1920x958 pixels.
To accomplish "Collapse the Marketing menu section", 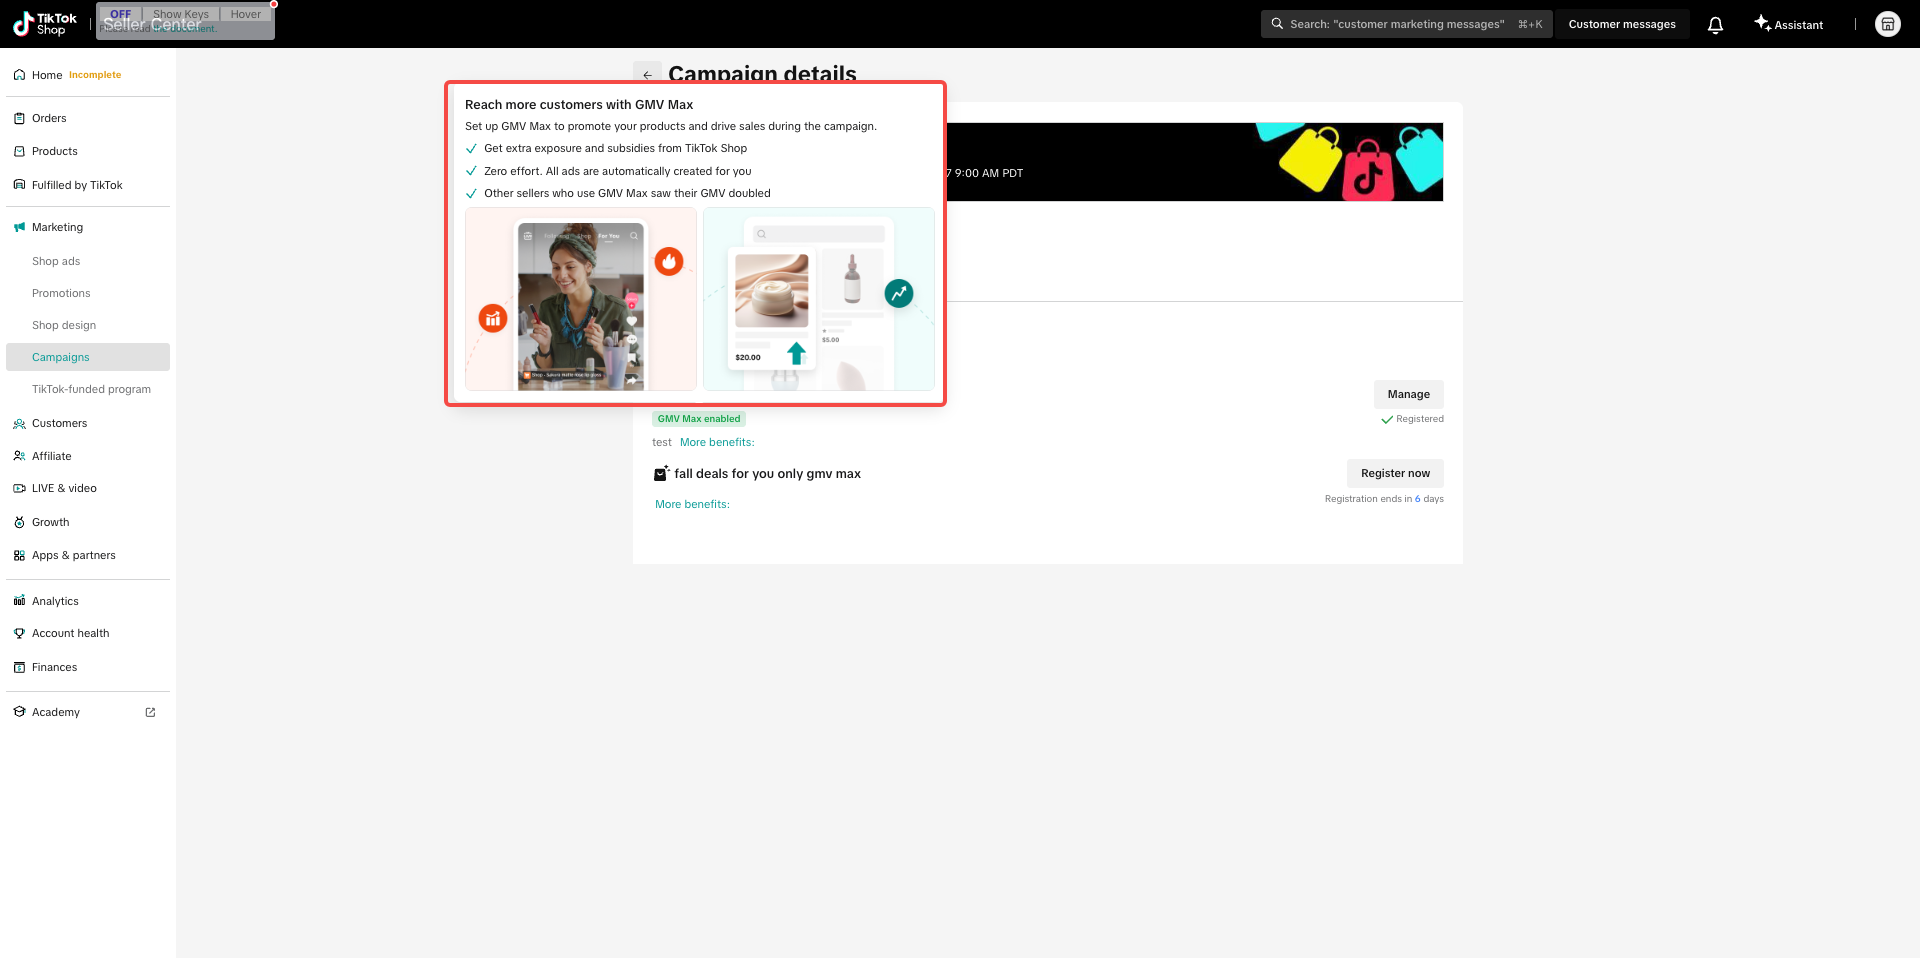I will pos(57,227).
